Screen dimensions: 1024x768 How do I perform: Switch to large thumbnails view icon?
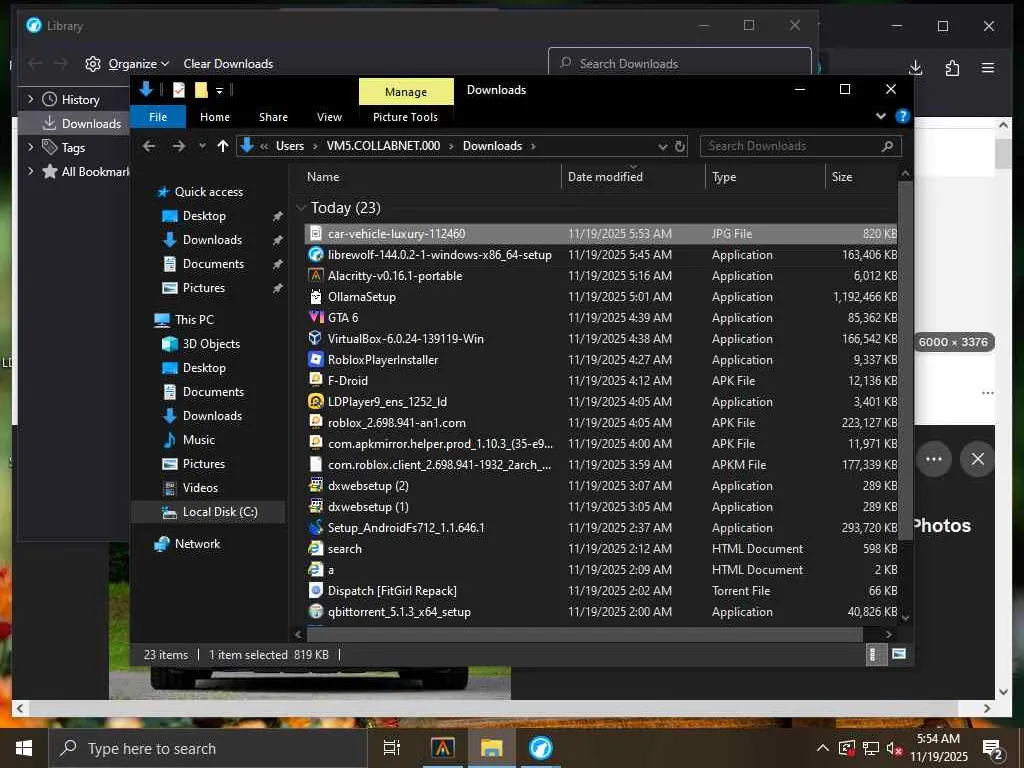pyautogui.click(x=899, y=654)
